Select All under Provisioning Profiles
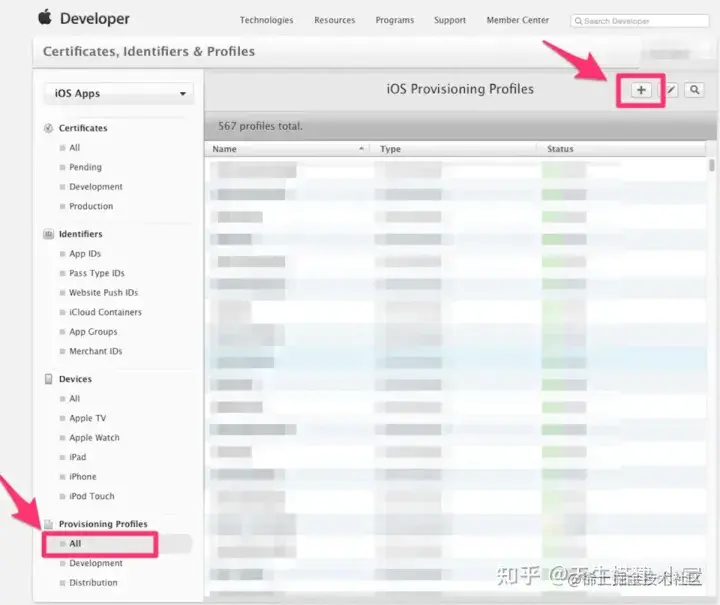720x605 pixels. click(75, 543)
